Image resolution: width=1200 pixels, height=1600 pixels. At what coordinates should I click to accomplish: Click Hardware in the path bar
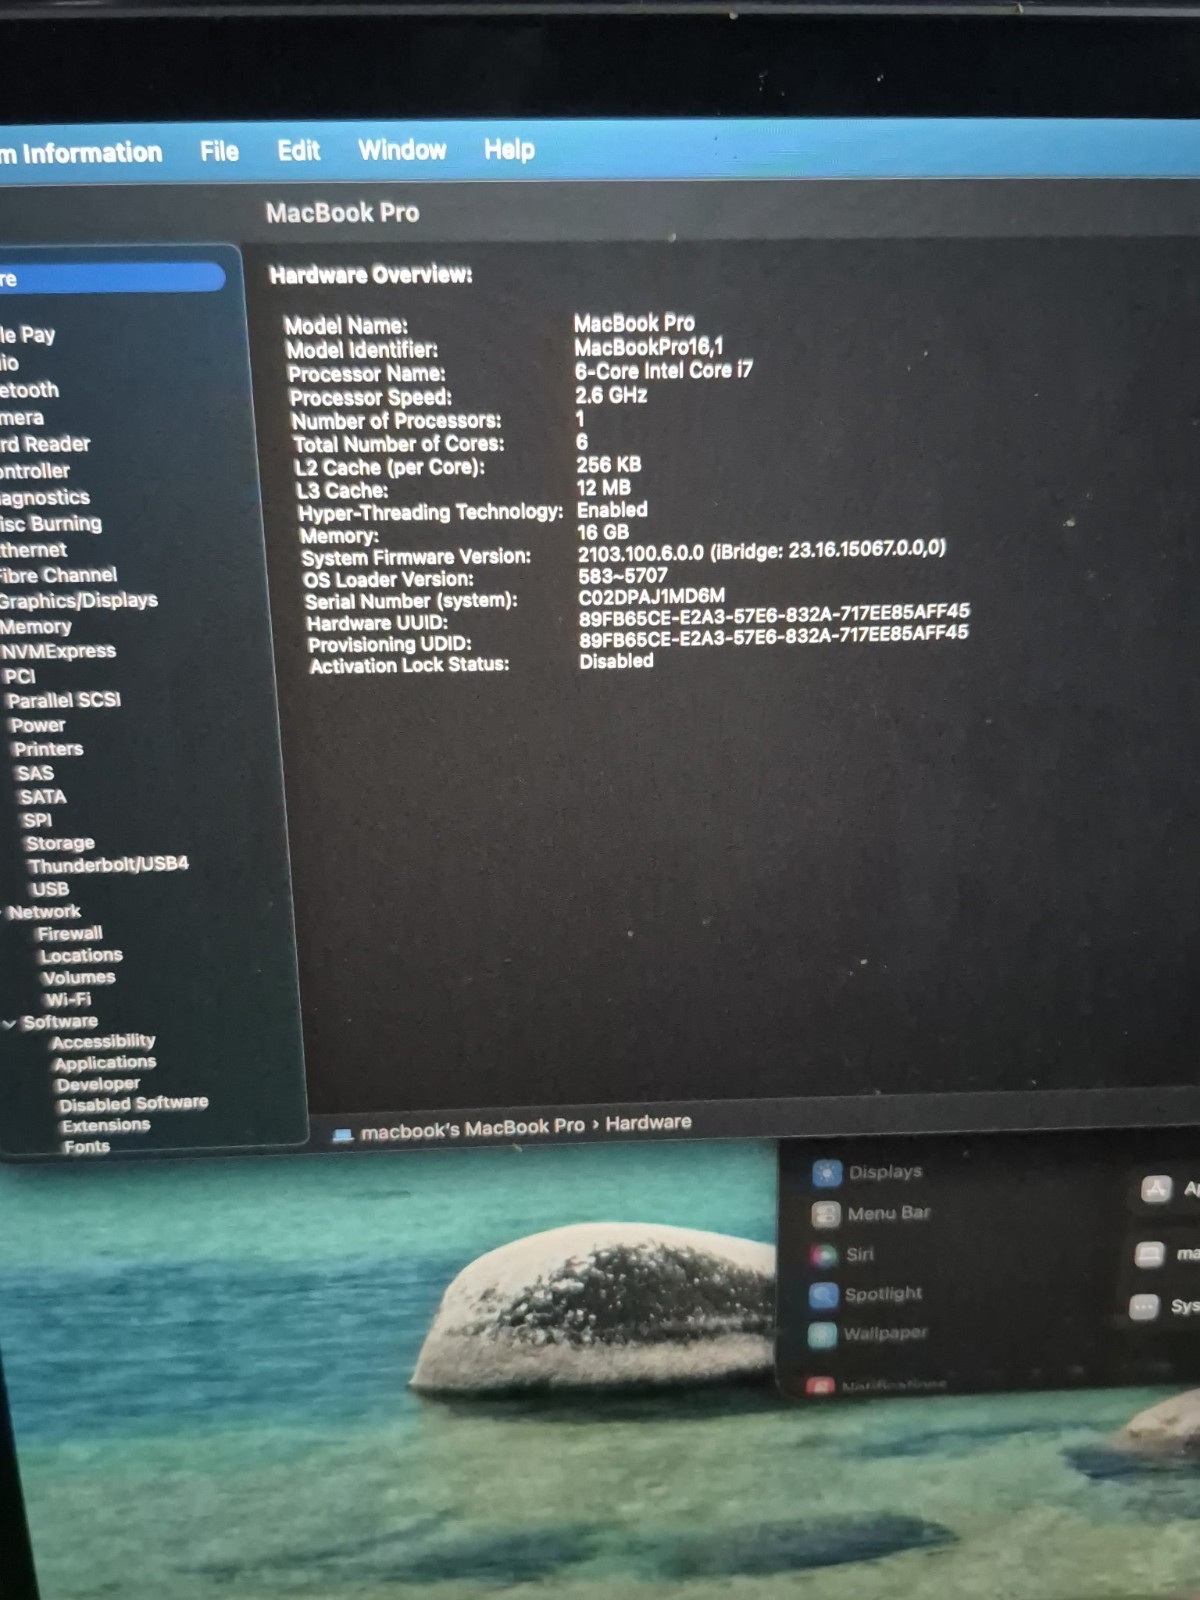point(648,1123)
